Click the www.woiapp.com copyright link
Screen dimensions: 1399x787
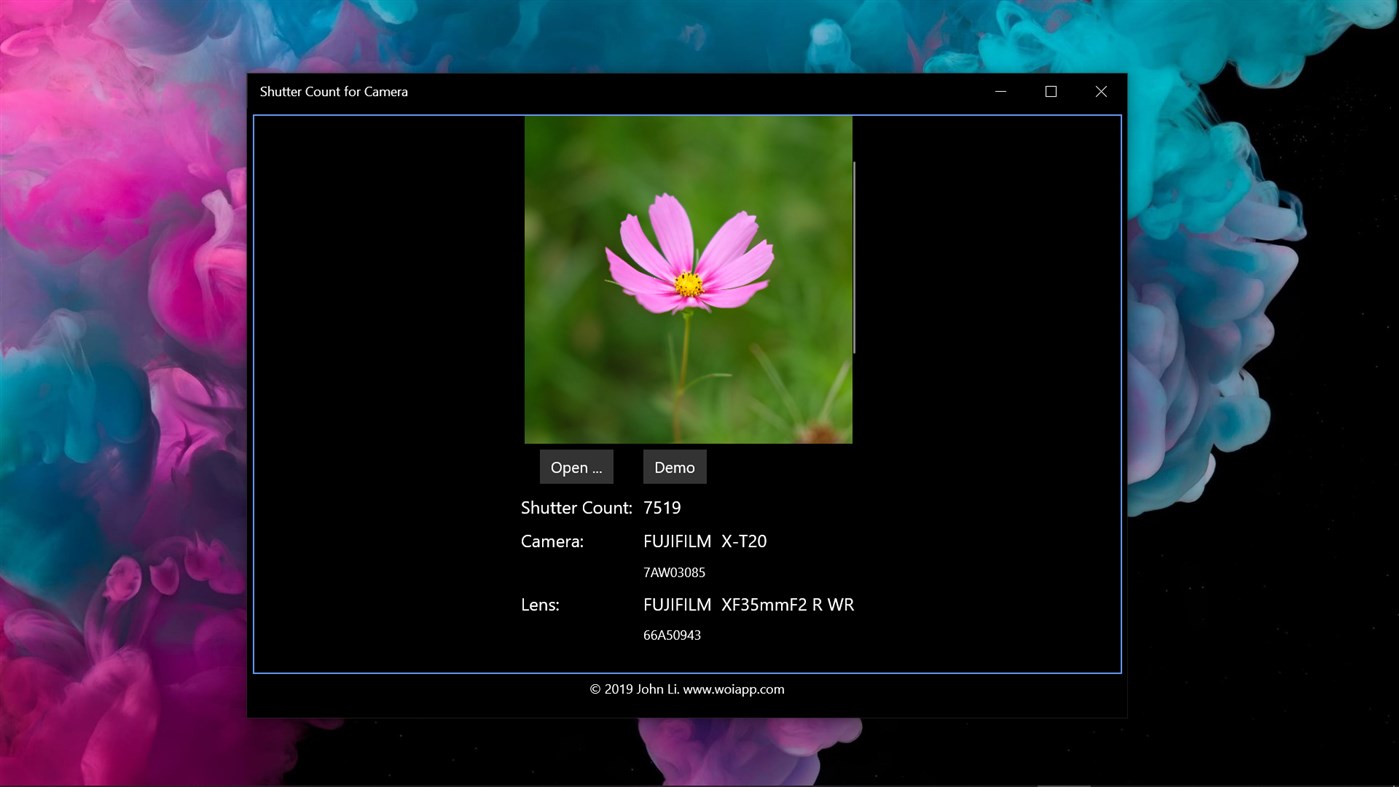click(x=736, y=688)
